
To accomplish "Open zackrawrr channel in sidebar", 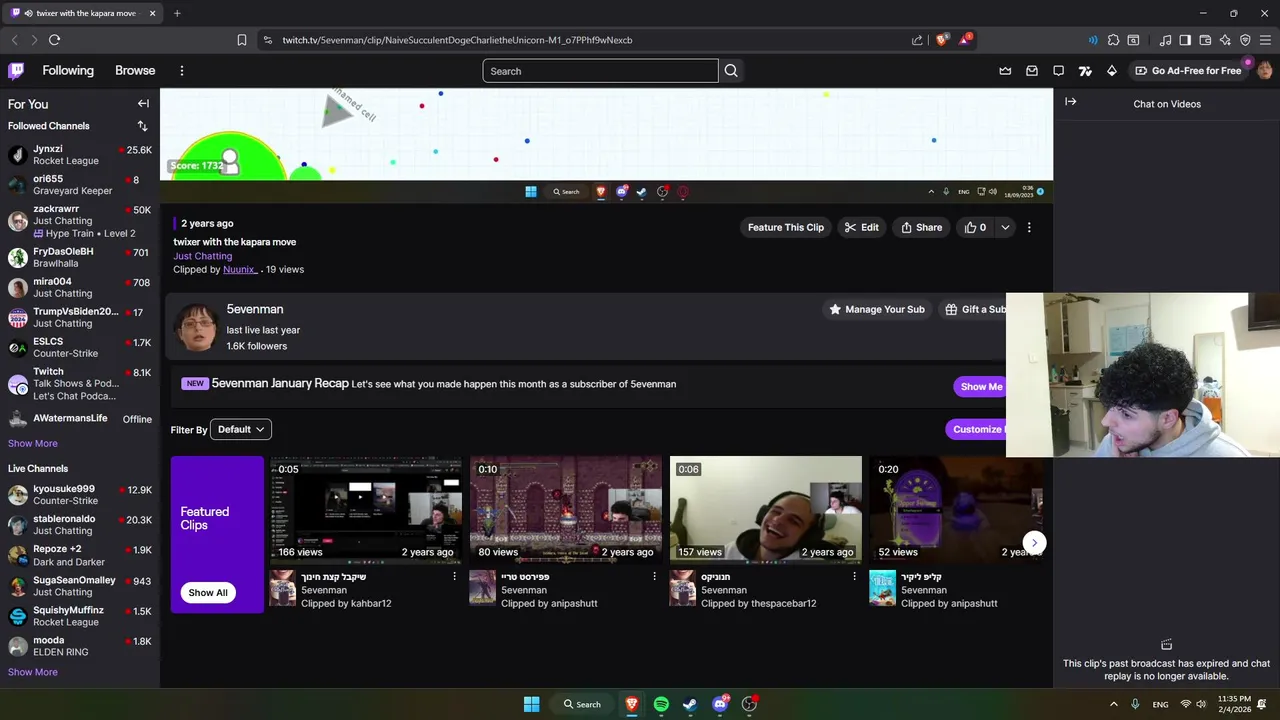I will point(80,221).
